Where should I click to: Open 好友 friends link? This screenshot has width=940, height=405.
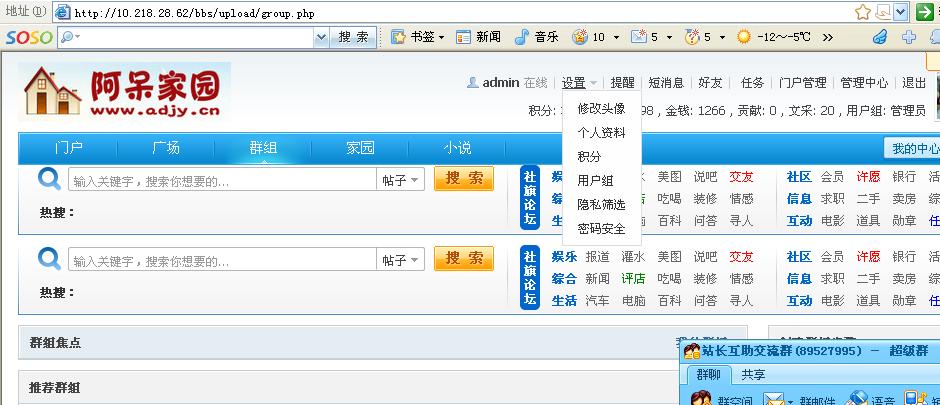click(x=710, y=83)
